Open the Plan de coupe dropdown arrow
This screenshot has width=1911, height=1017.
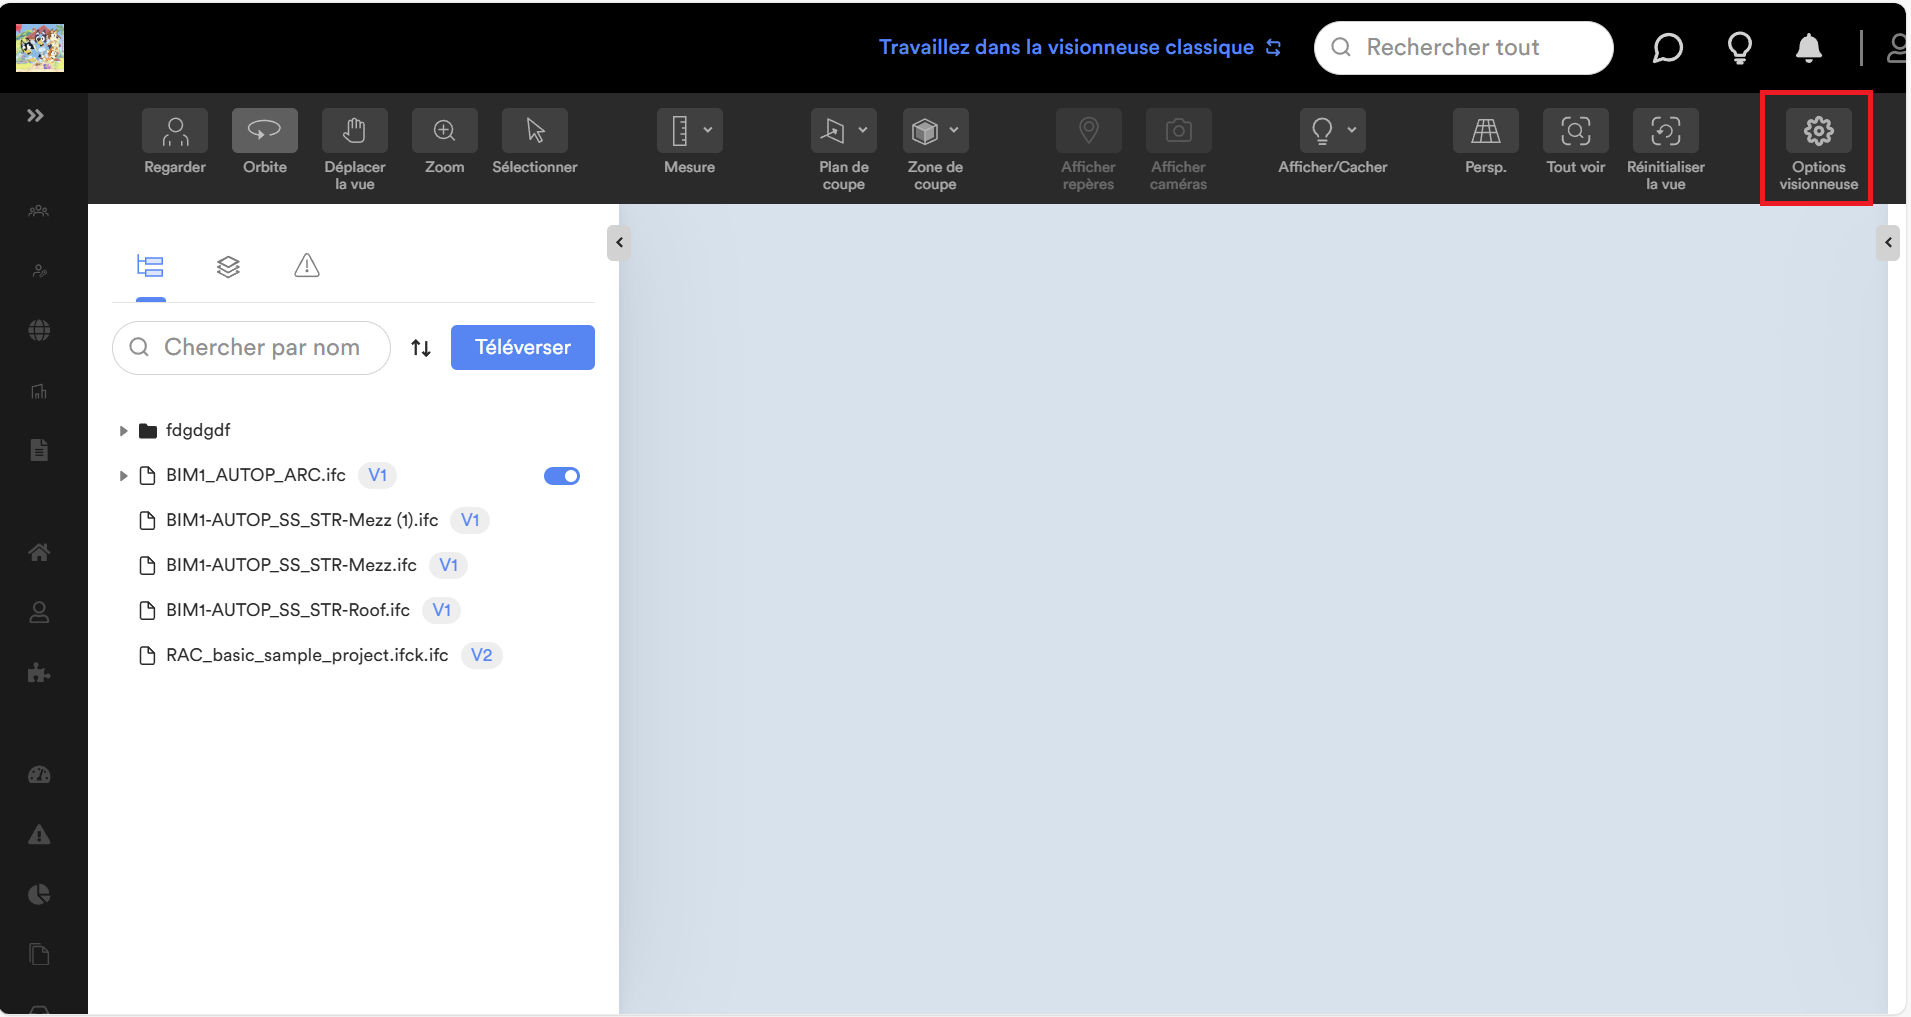[x=863, y=130]
